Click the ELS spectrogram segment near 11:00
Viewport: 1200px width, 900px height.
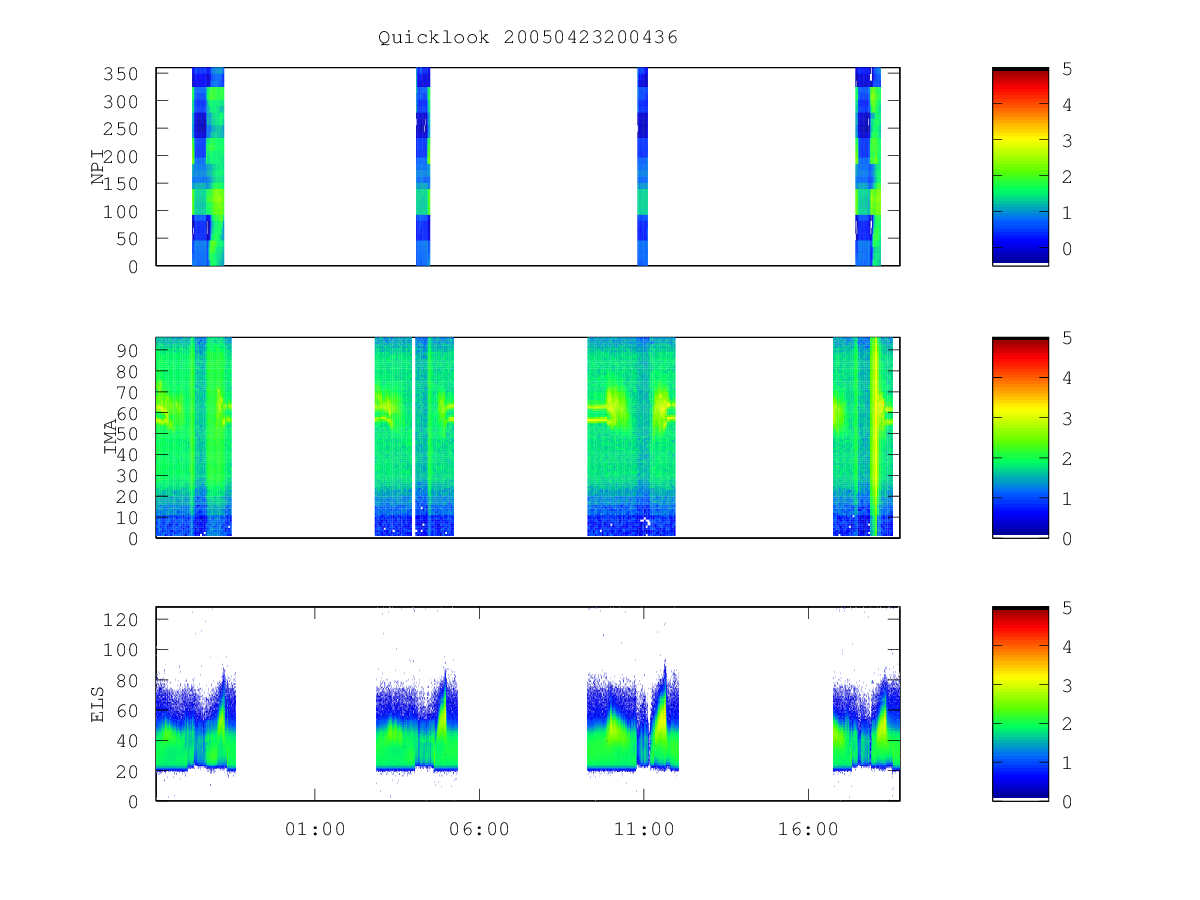[633, 715]
